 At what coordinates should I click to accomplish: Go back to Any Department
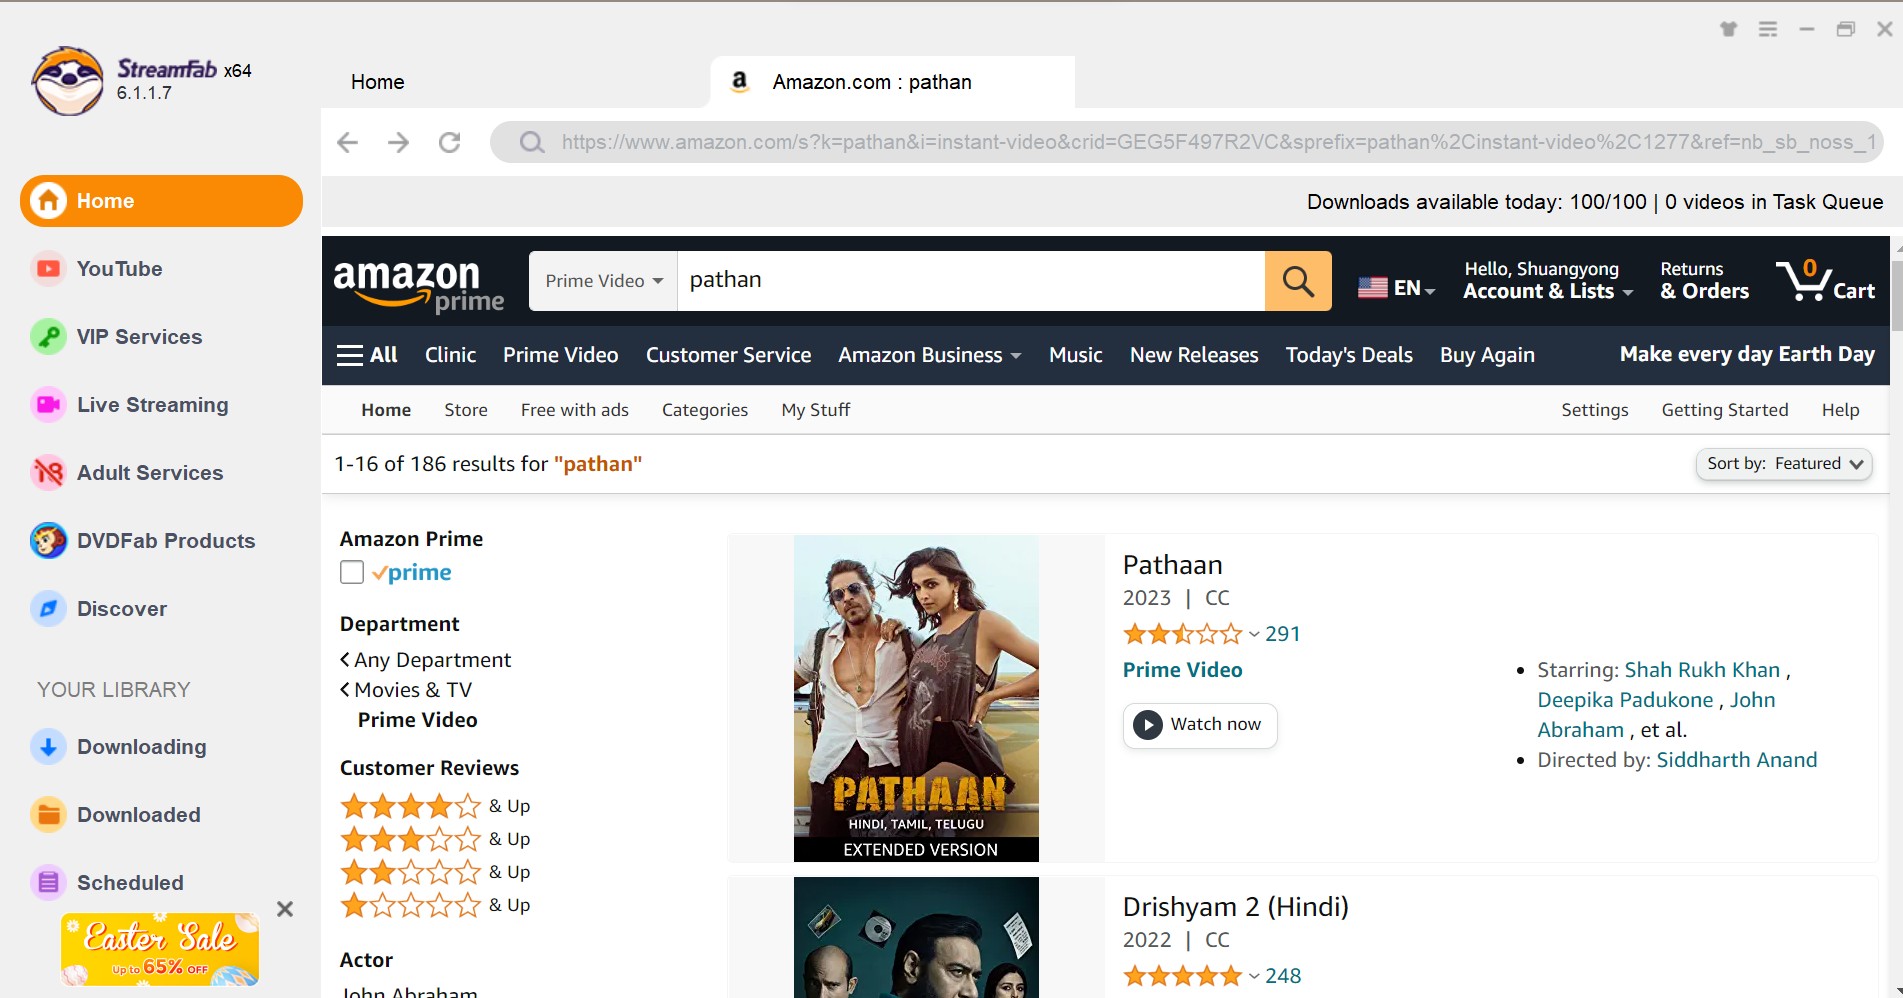pos(425,660)
